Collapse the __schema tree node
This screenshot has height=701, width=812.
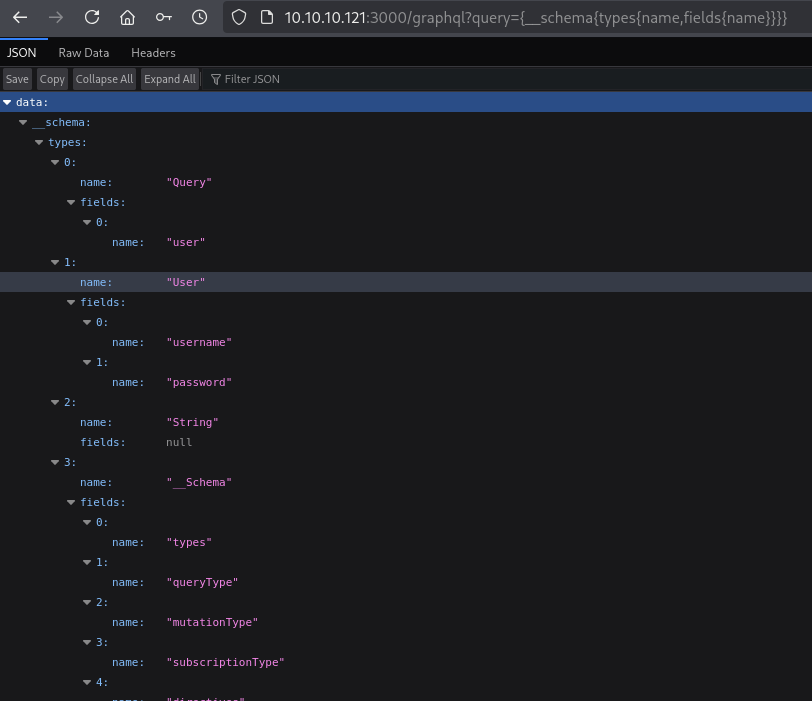[x=23, y=122]
